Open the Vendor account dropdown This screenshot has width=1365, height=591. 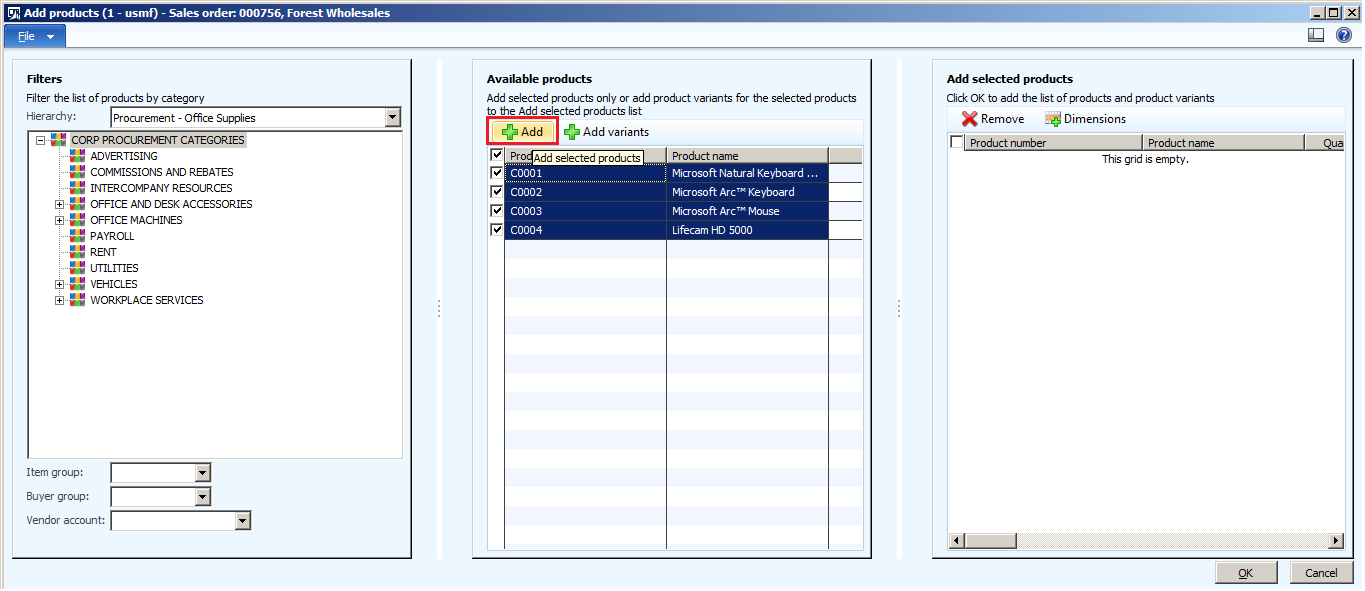click(x=242, y=520)
